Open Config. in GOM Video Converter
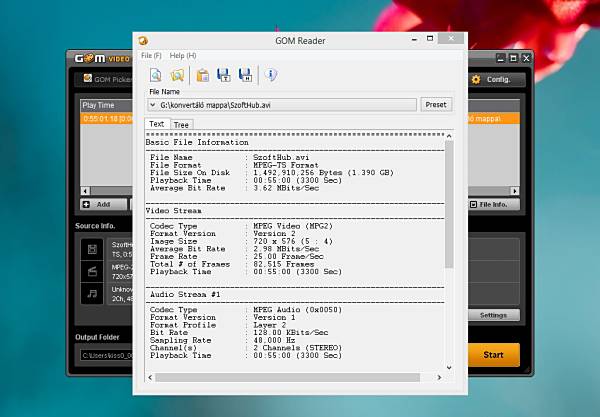This screenshot has width=600, height=417. coord(498,80)
